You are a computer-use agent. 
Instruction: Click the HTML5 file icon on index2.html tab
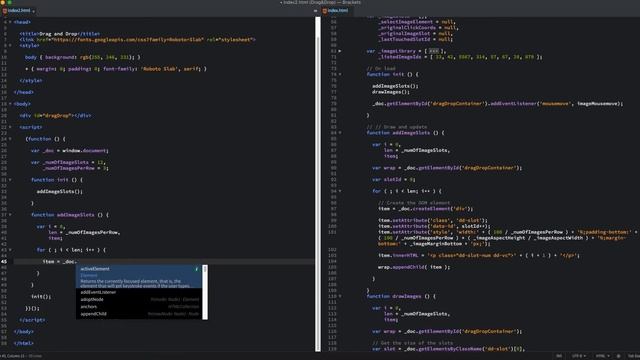pos(5,11)
